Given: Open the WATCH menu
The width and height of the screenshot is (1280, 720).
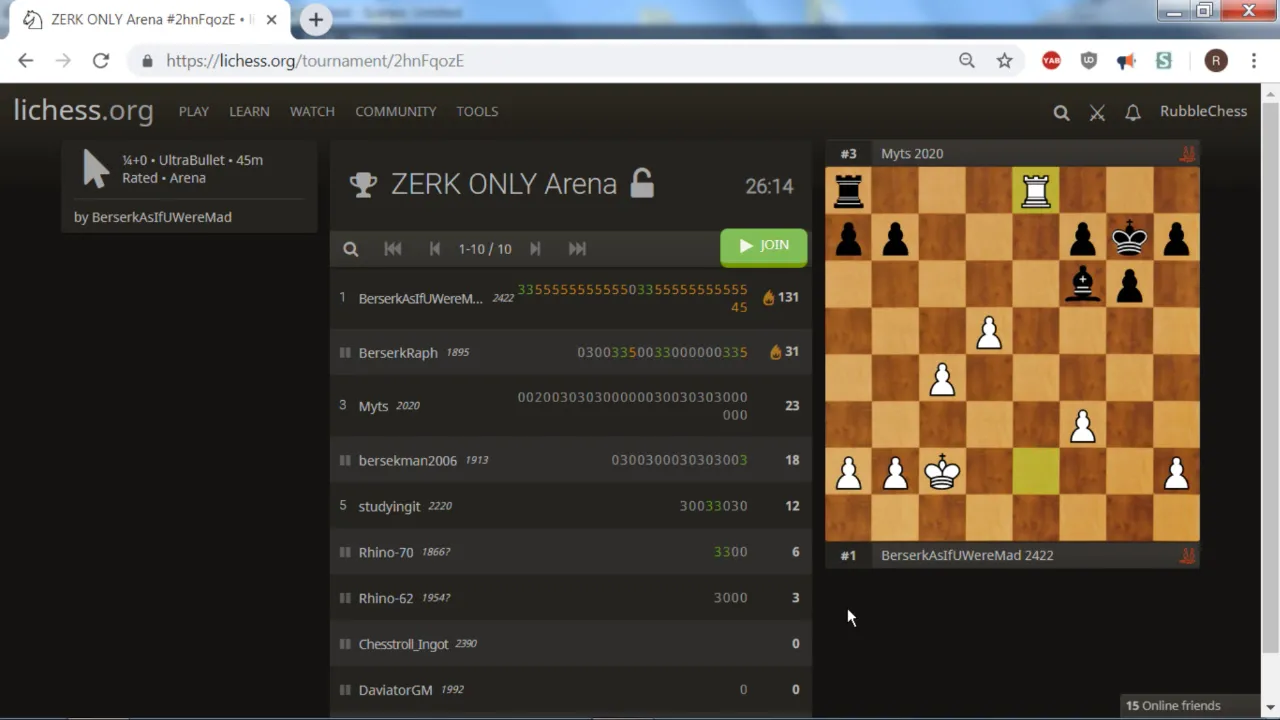Looking at the screenshot, I should point(312,111).
